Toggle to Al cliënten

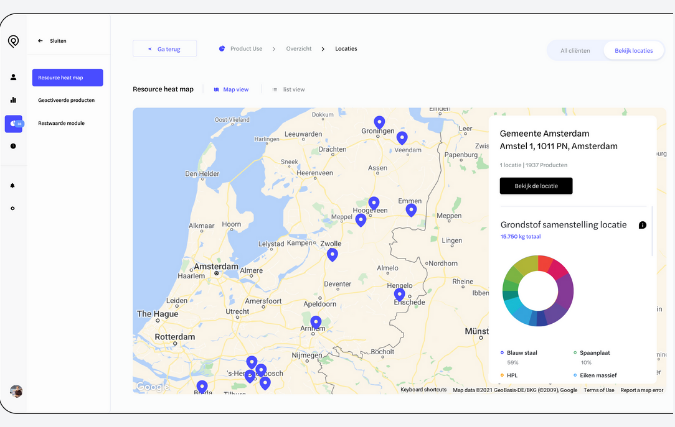click(x=575, y=51)
